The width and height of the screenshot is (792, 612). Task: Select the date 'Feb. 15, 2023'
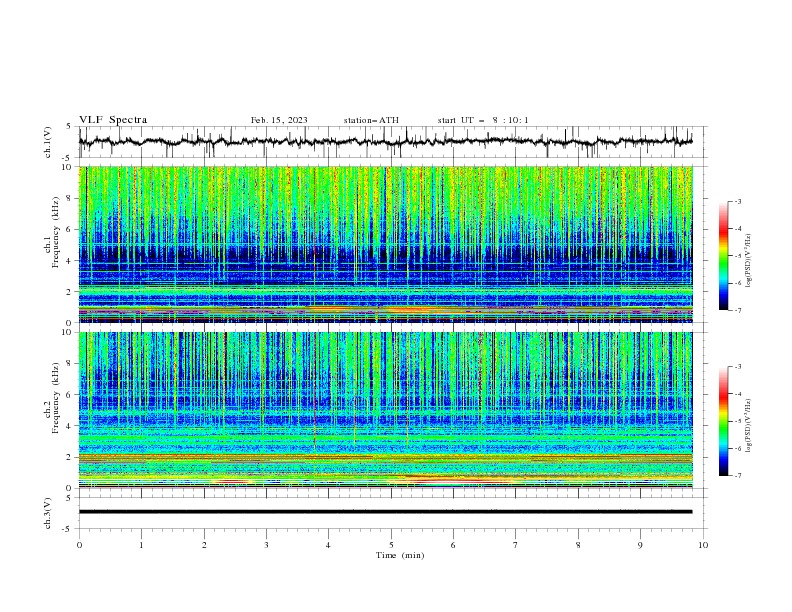(x=279, y=120)
